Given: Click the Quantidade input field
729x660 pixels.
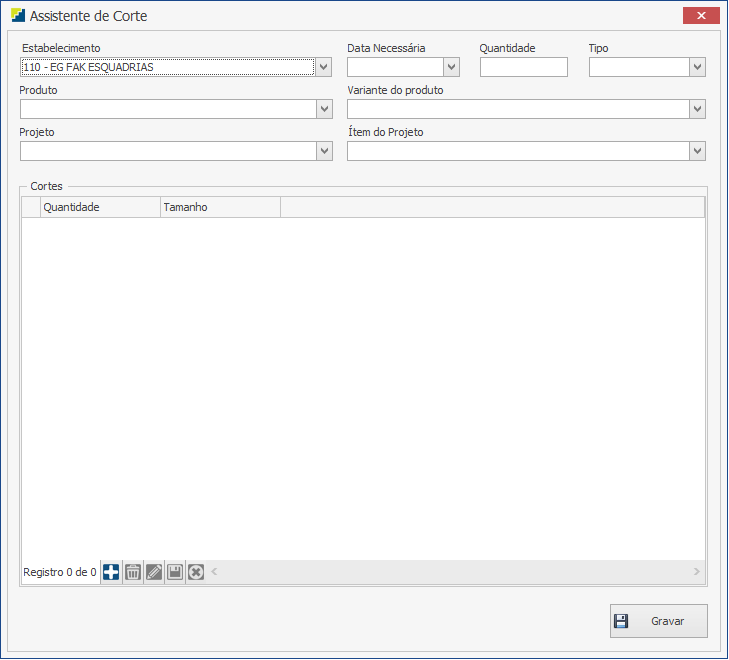Looking at the screenshot, I should click(523, 68).
